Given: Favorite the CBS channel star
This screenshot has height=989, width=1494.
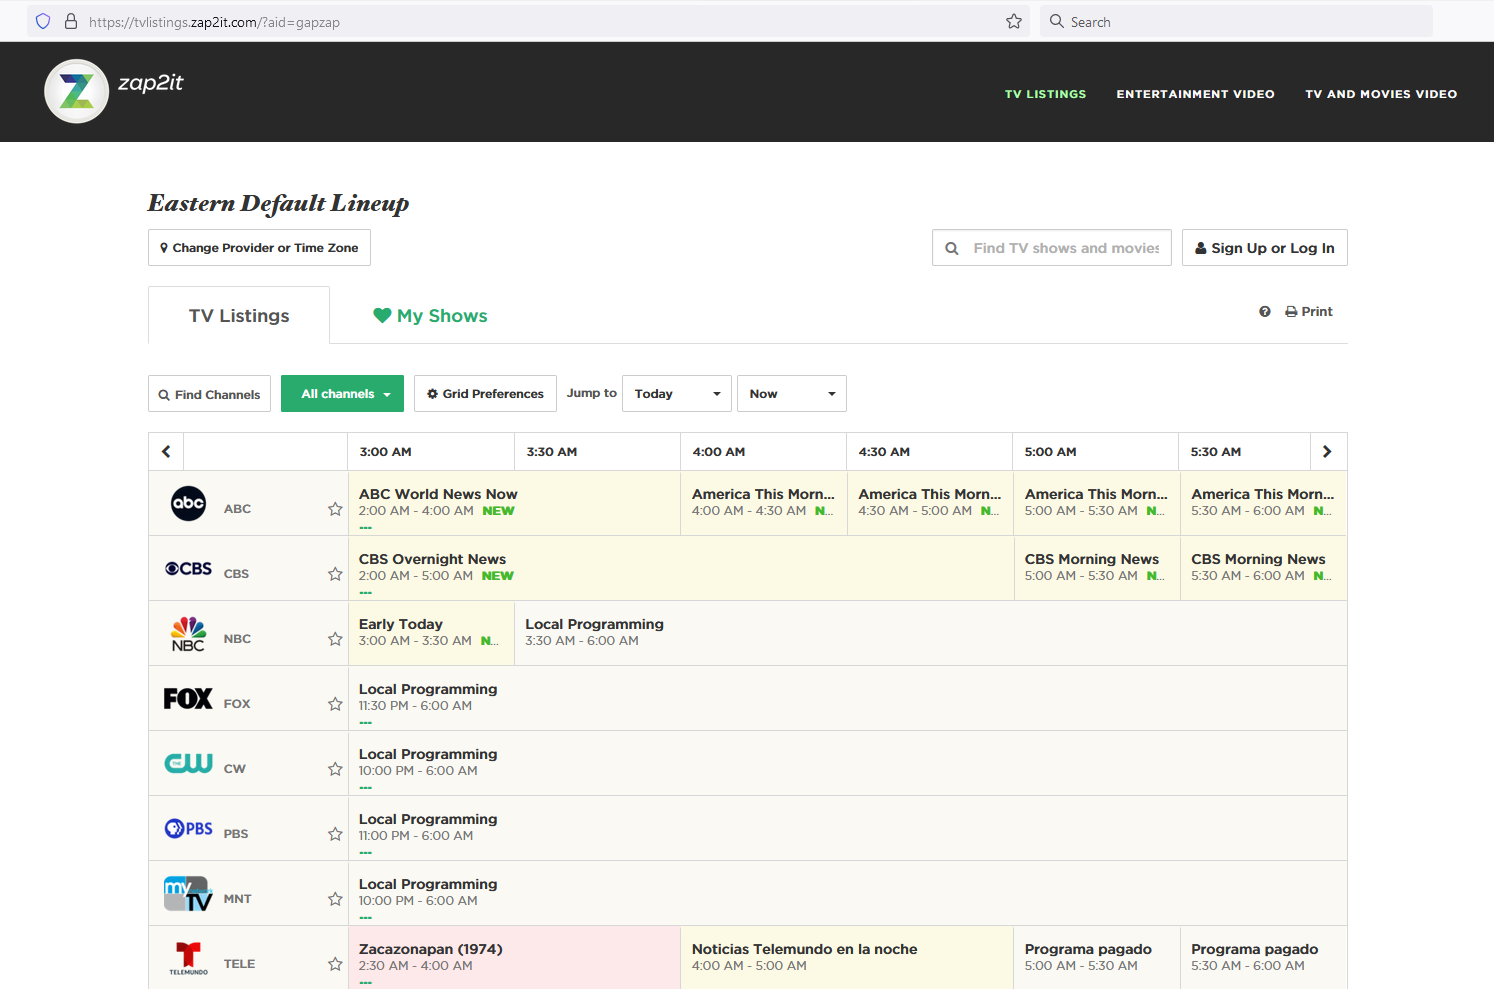Looking at the screenshot, I should [x=335, y=574].
